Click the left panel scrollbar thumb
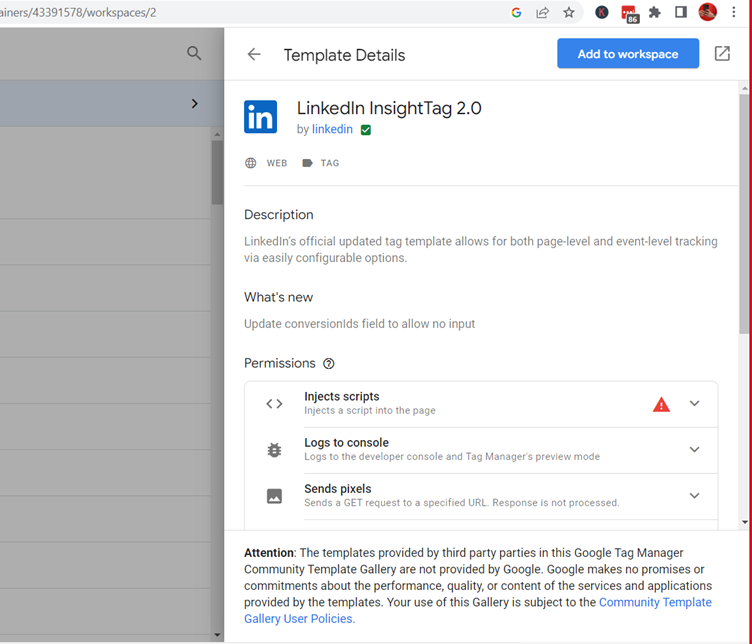Screen dimensions: 752x644 (x=217, y=172)
